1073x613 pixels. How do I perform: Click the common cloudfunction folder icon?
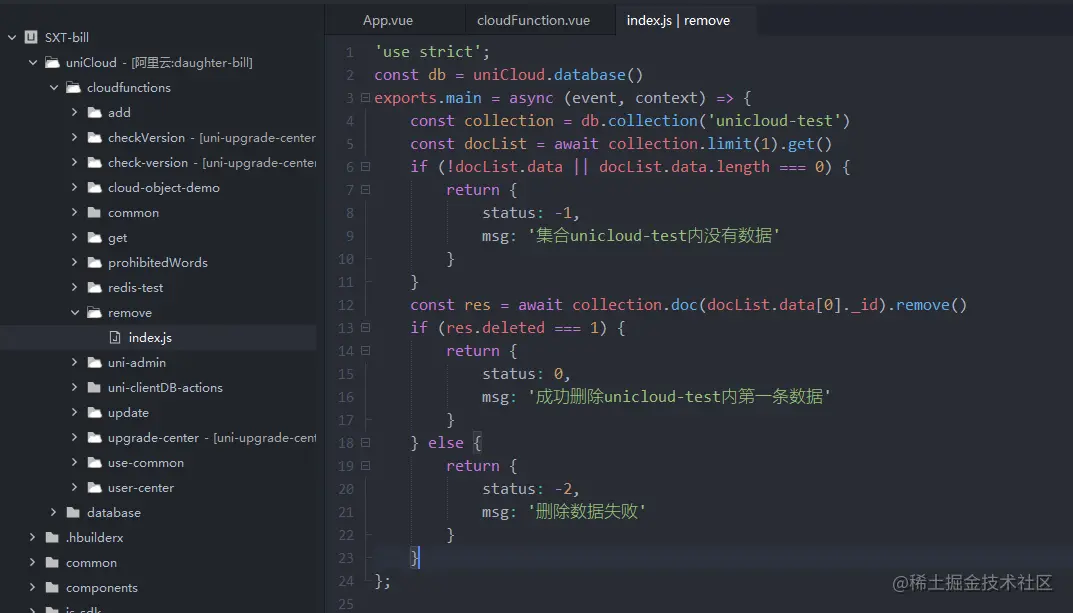(94, 213)
